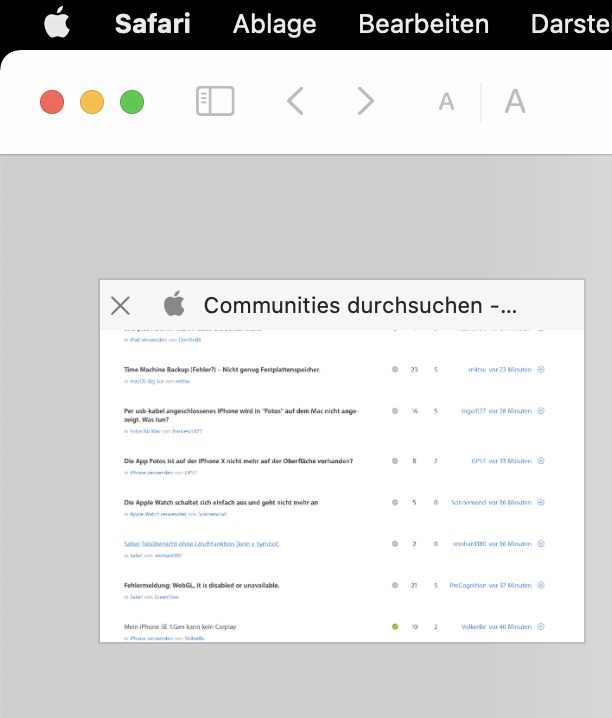Go back with the left chevron
The height and width of the screenshot is (718, 612).
coord(295,101)
